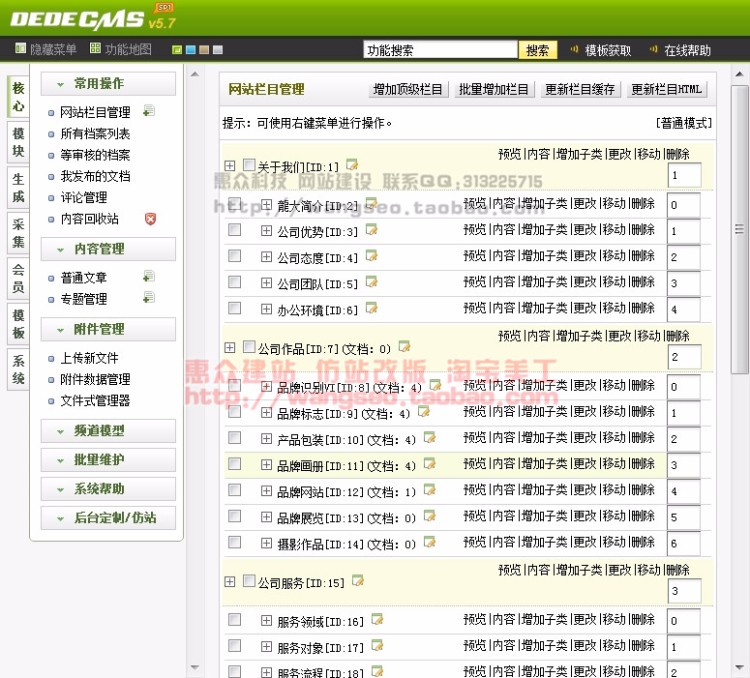Click the add icon beside 专题管理

coord(149,298)
